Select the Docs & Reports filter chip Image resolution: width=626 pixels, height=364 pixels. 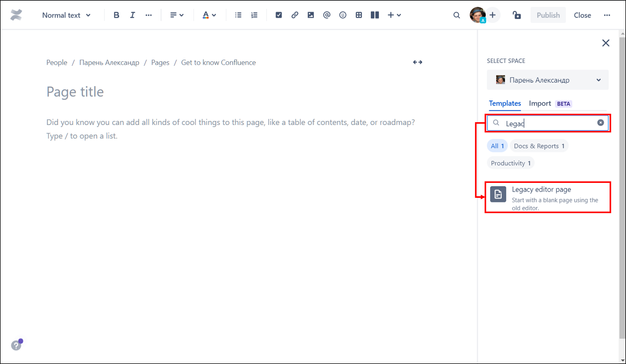539,146
